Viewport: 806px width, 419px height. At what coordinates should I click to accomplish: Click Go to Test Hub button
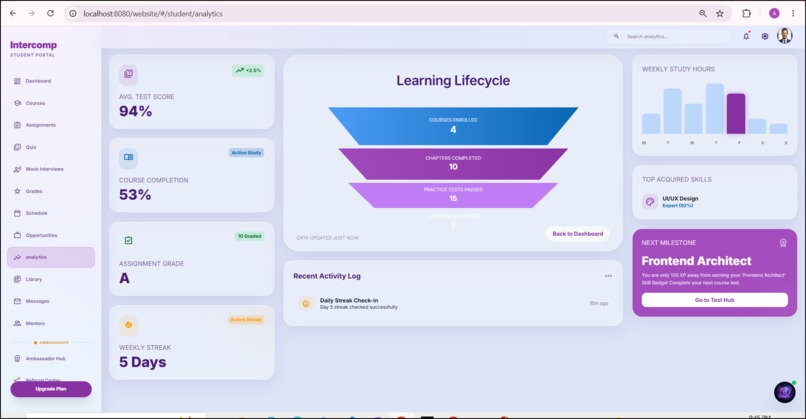pos(715,300)
